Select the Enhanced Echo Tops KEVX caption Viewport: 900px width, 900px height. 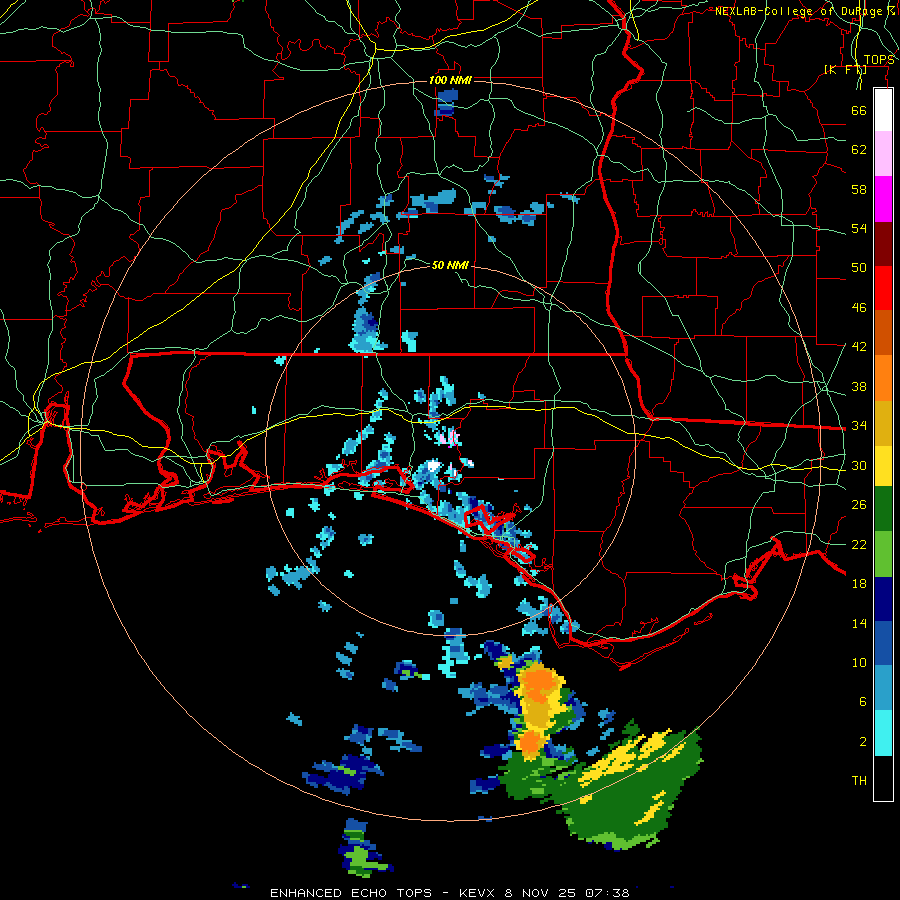coord(450,893)
